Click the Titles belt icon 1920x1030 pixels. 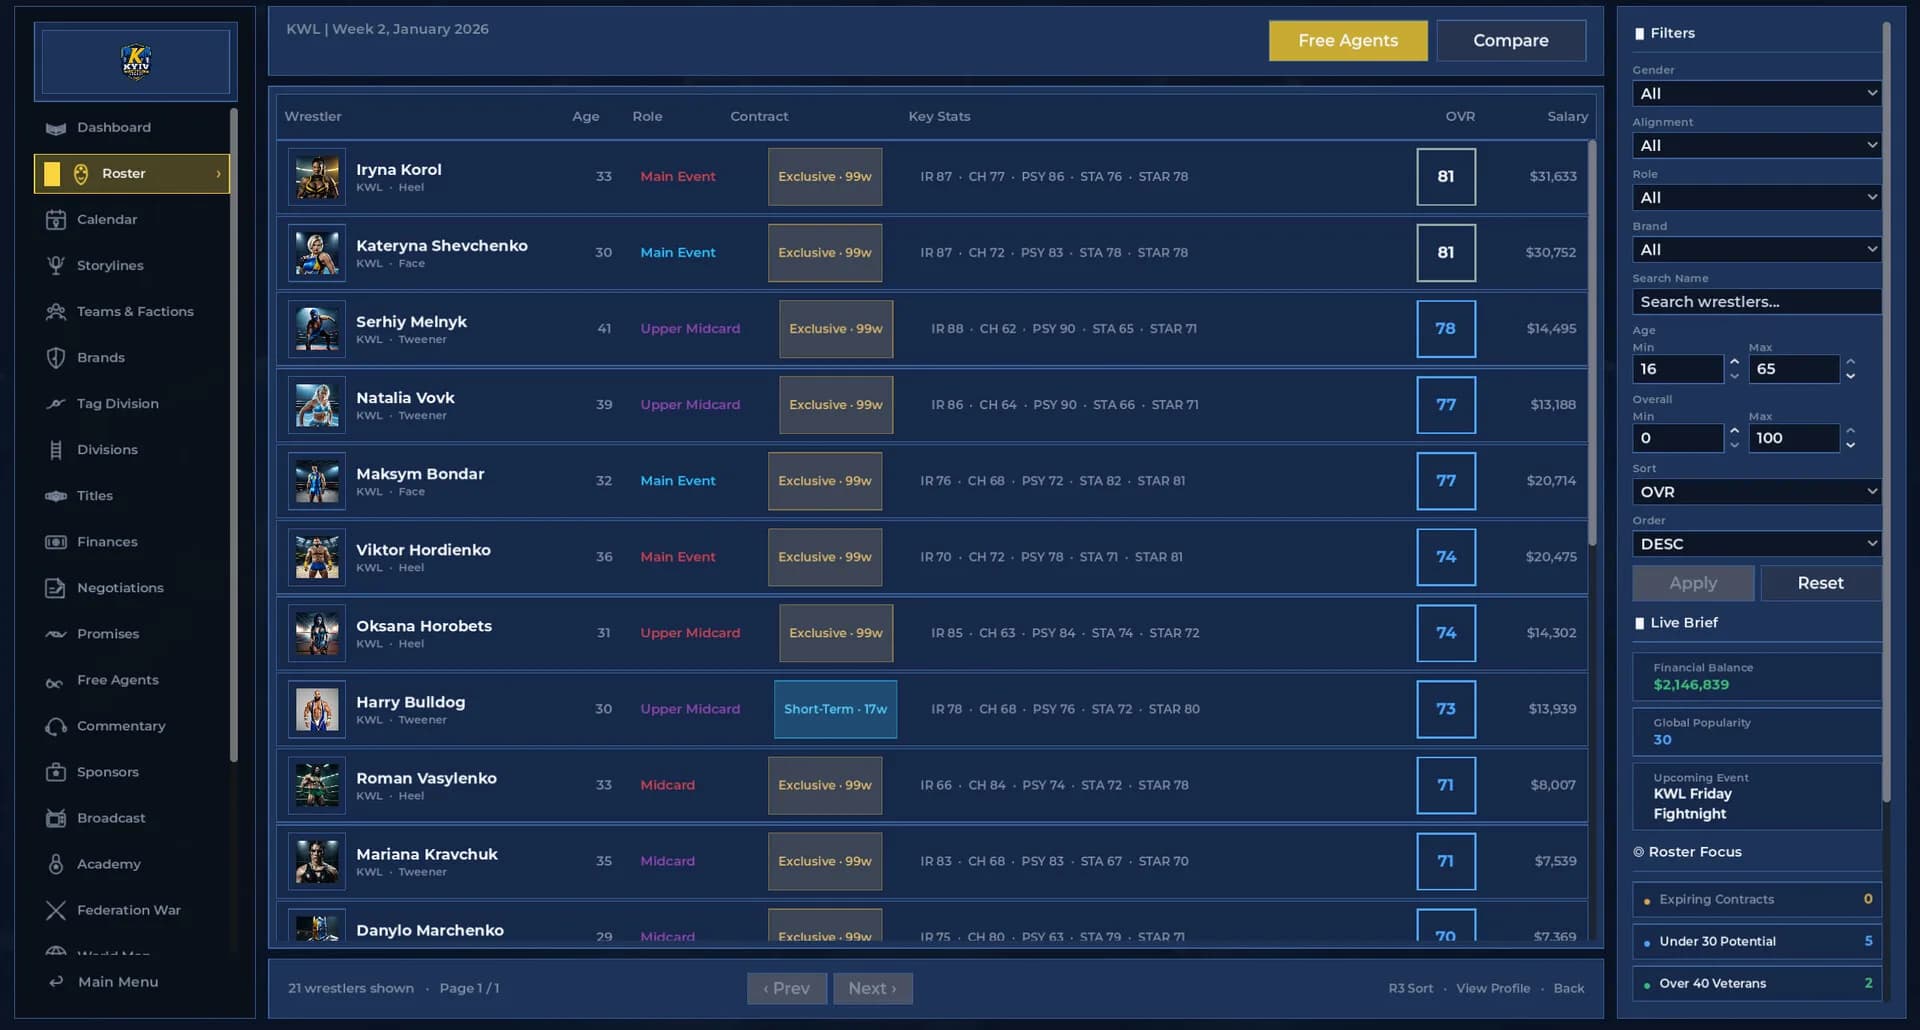[56, 496]
